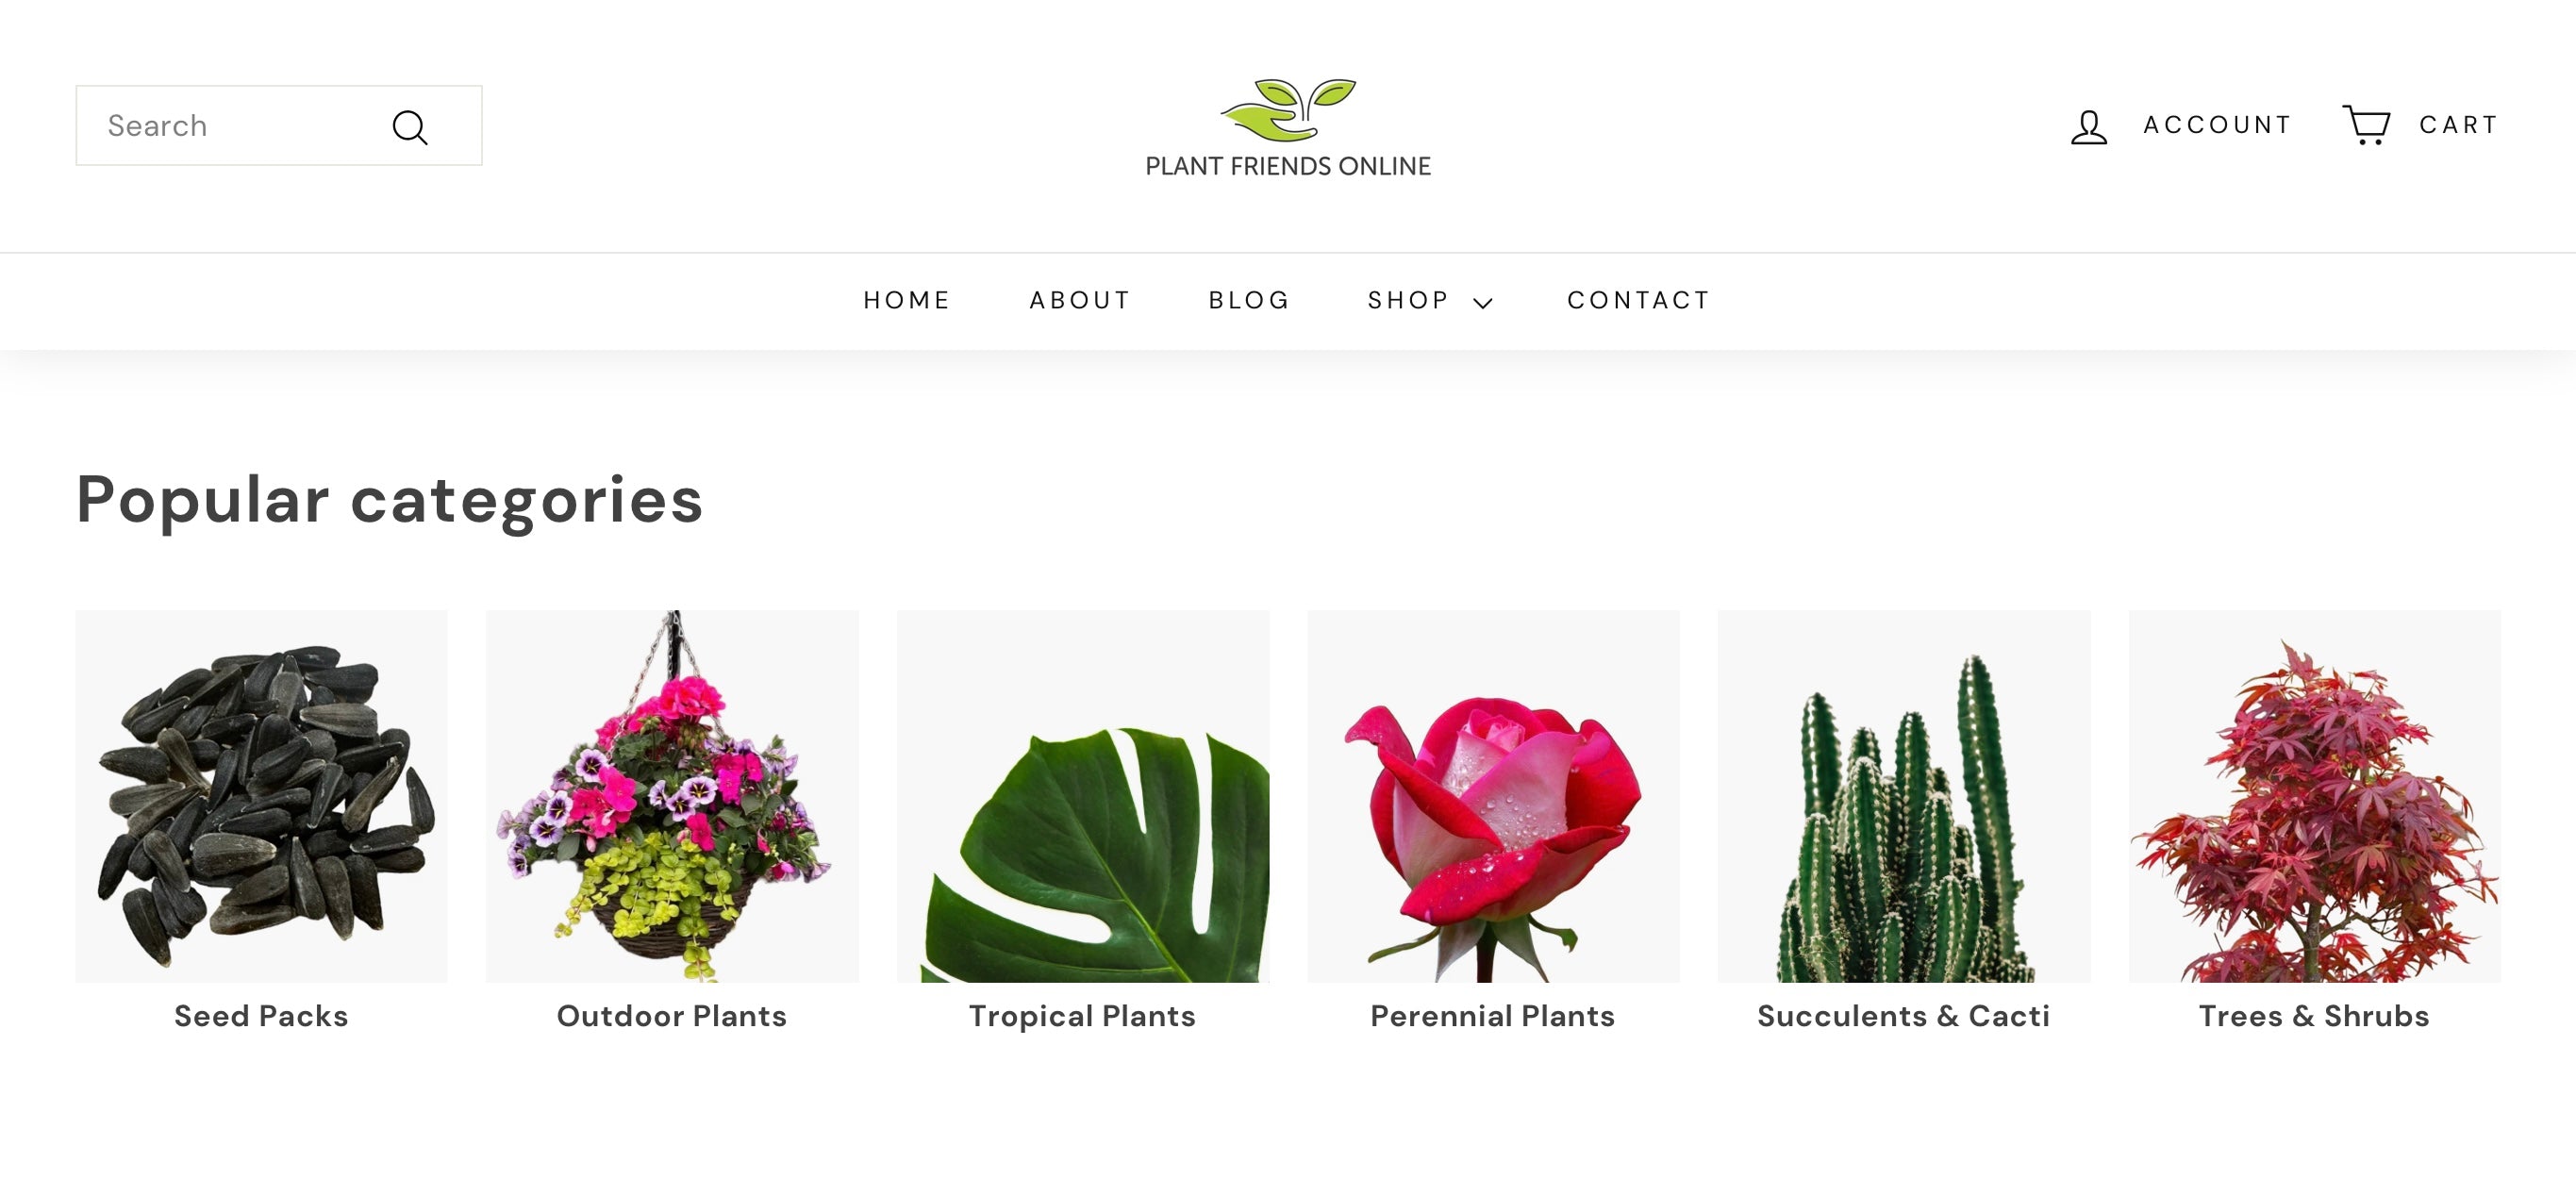This screenshot has height=1195, width=2576.
Task: Click the Succulents & Cacti label
Action: pos(1904,1016)
